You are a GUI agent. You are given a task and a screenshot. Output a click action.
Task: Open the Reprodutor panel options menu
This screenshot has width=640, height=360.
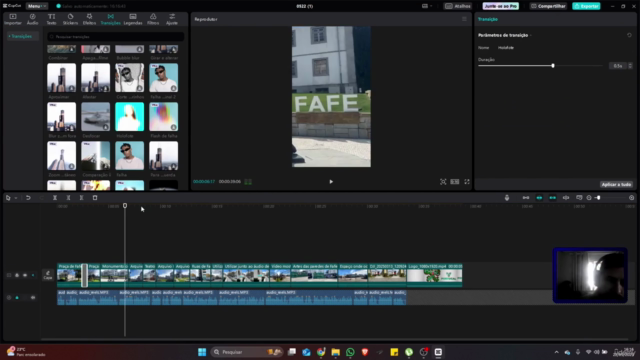pos(464,19)
